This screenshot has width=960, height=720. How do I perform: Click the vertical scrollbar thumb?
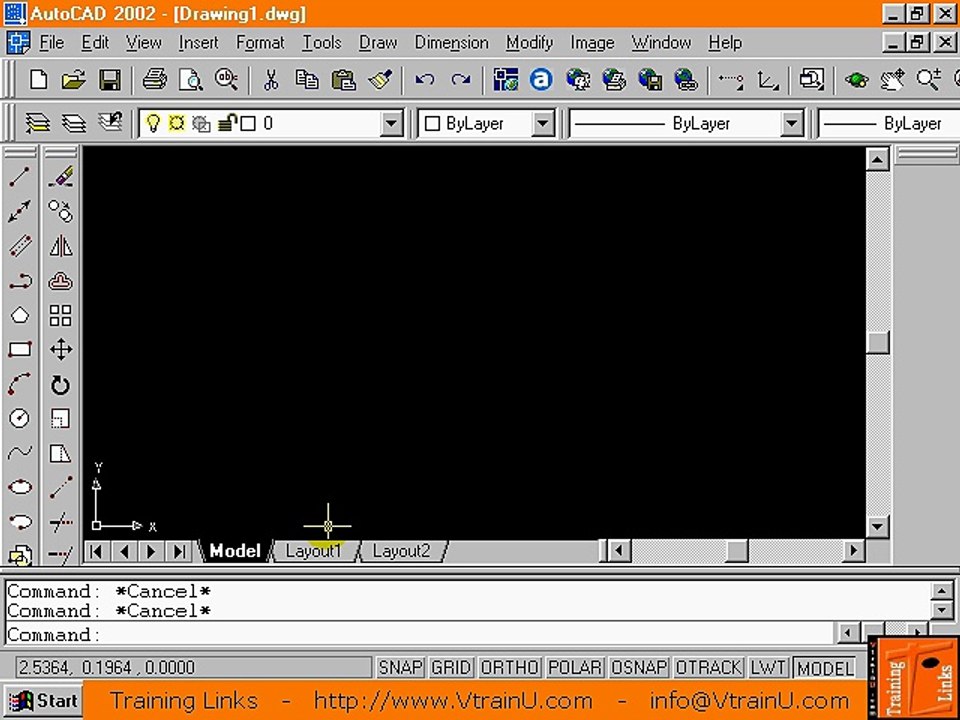point(877,343)
